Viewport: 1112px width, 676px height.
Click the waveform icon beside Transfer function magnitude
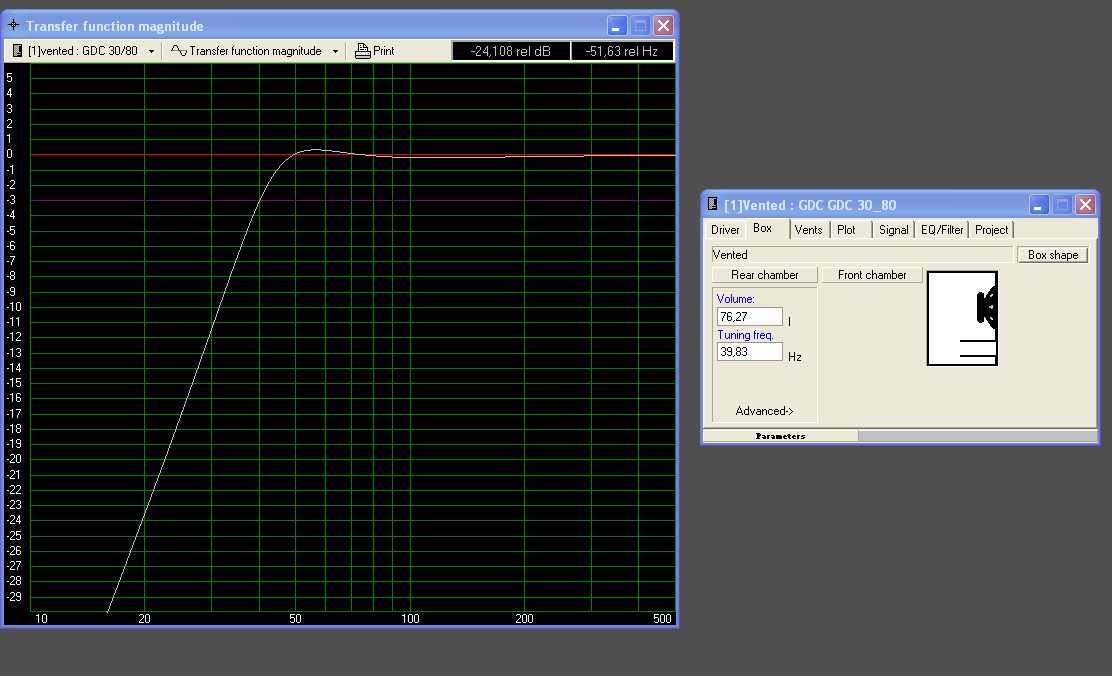[178, 51]
